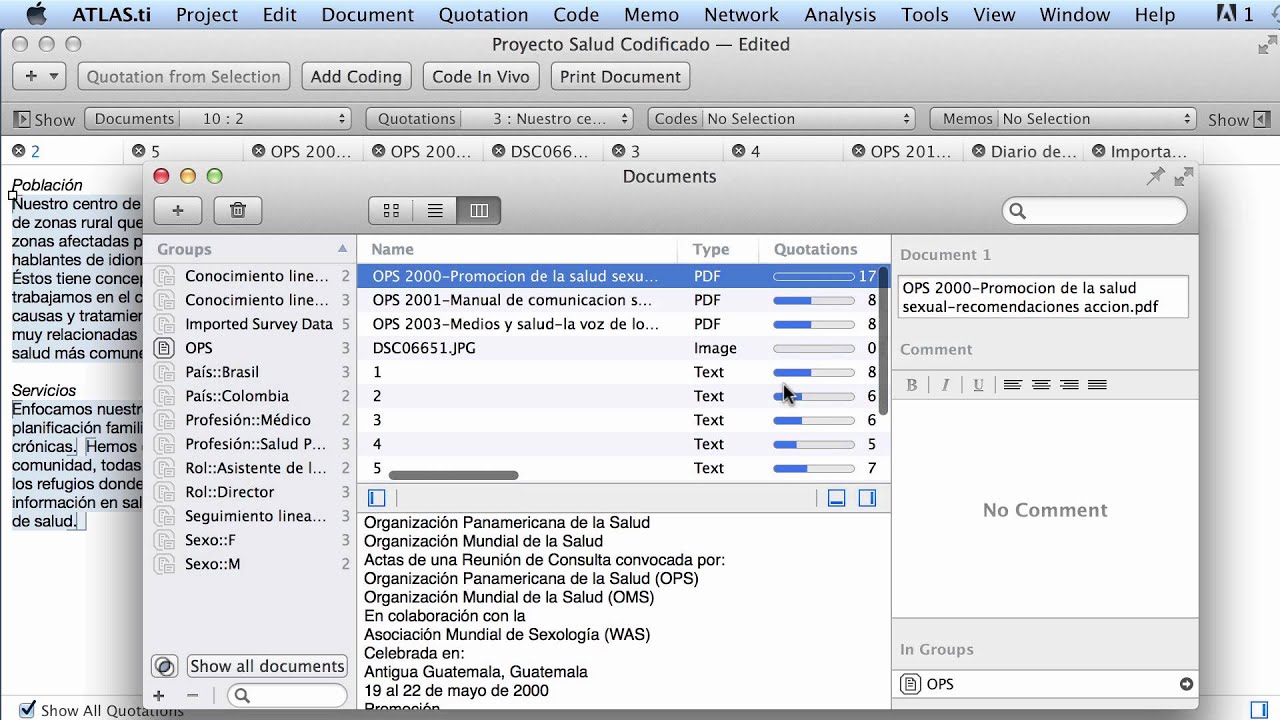
Task: Click quotation bar for DSC06651.JPG row
Action: tap(814, 348)
